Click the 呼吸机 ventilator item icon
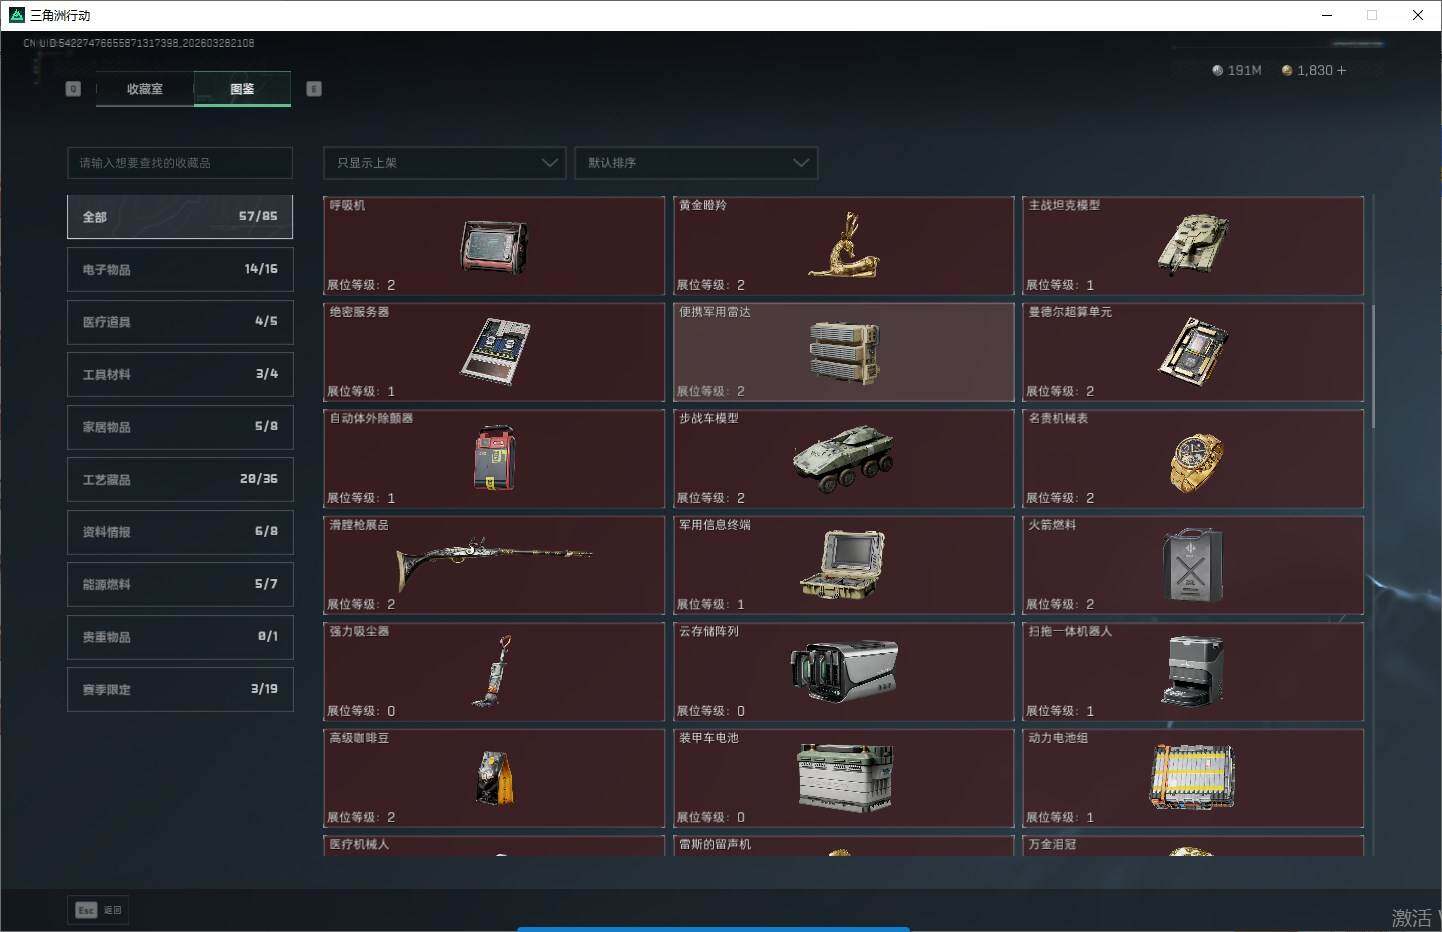The height and width of the screenshot is (932, 1442). pos(494,246)
